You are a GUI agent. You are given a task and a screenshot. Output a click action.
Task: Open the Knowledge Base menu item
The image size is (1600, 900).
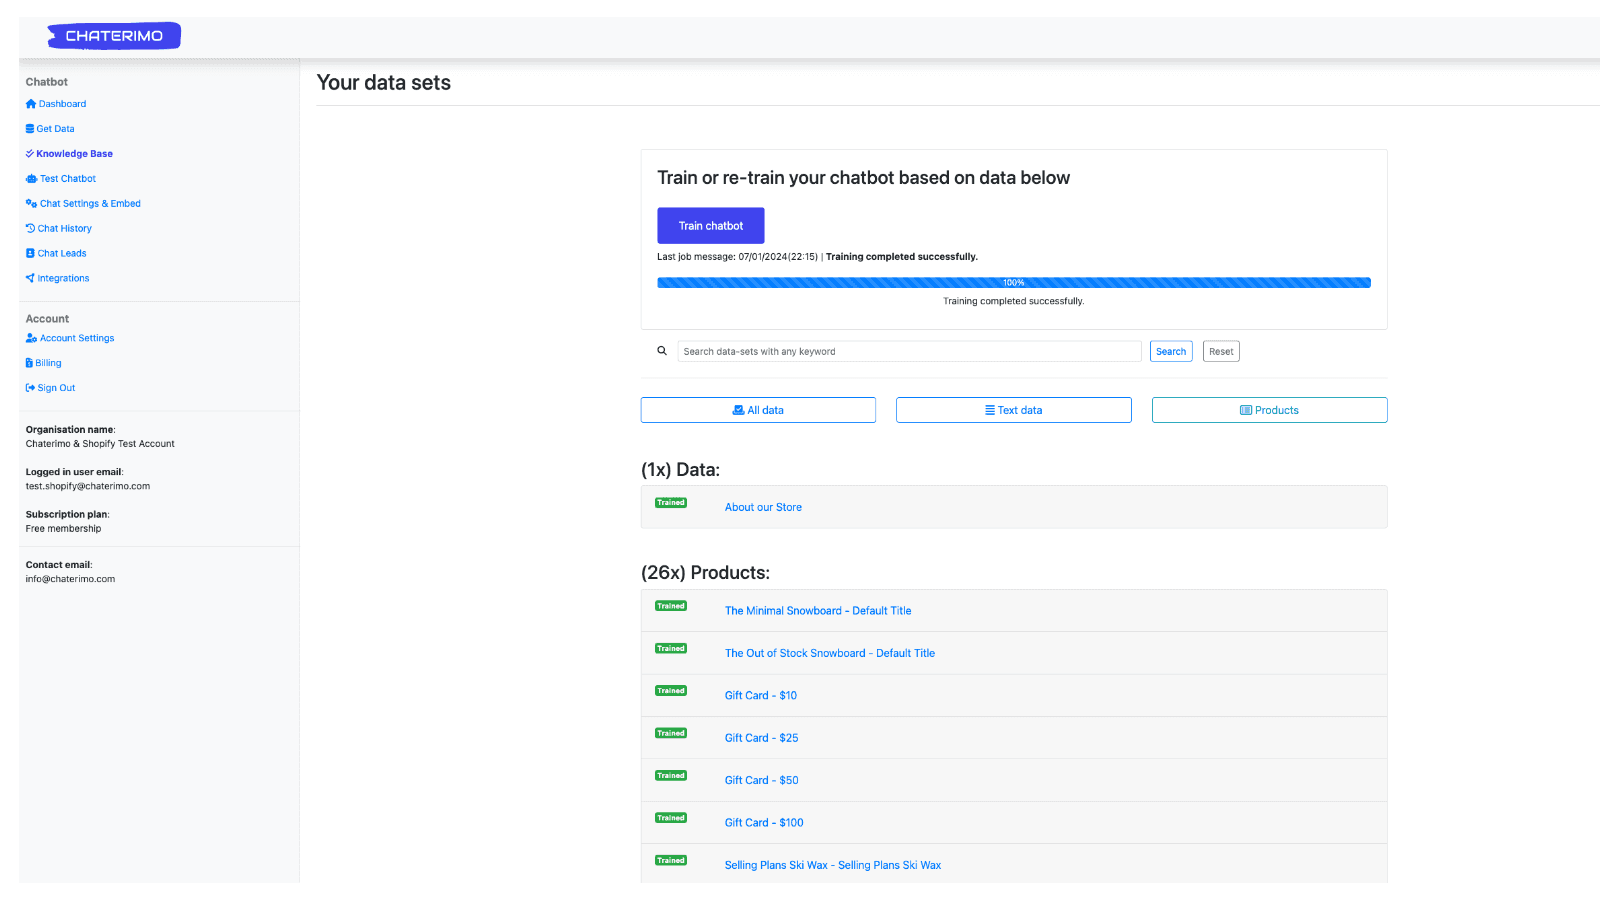point(74,154)
